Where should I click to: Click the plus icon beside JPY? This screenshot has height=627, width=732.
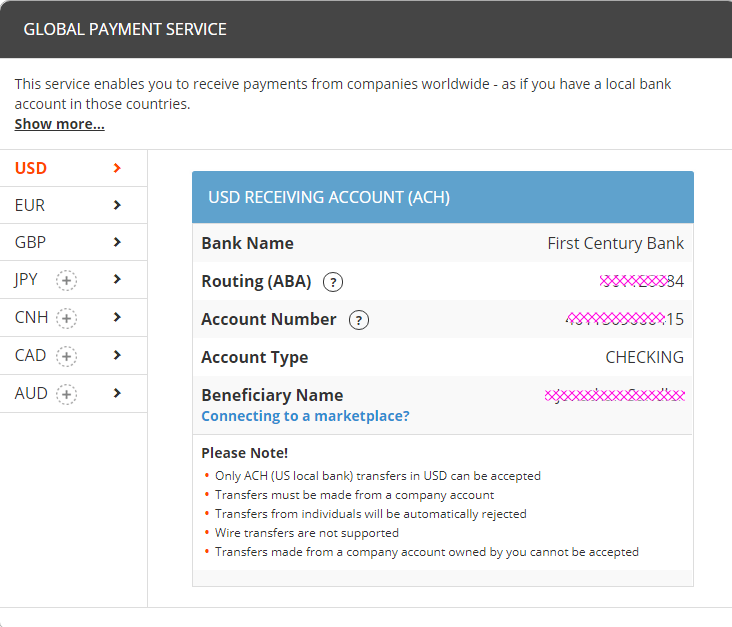pyautogui.click(x=66, y=281)
